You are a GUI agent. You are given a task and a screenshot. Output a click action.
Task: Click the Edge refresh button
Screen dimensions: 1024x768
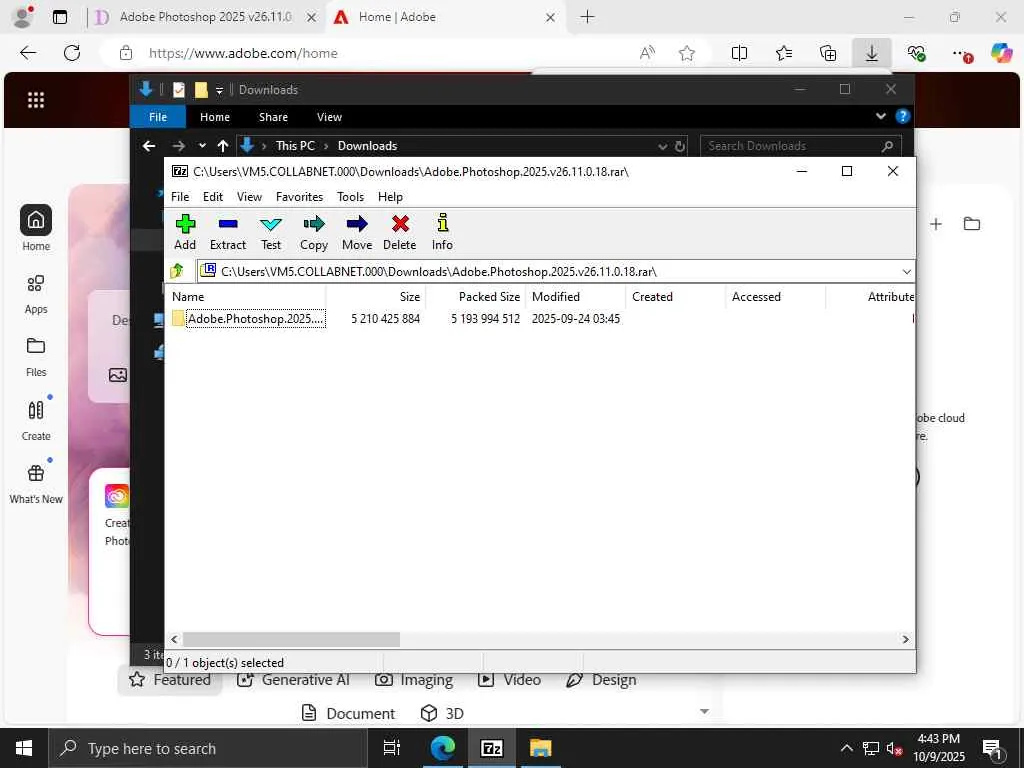pos(72,53)
